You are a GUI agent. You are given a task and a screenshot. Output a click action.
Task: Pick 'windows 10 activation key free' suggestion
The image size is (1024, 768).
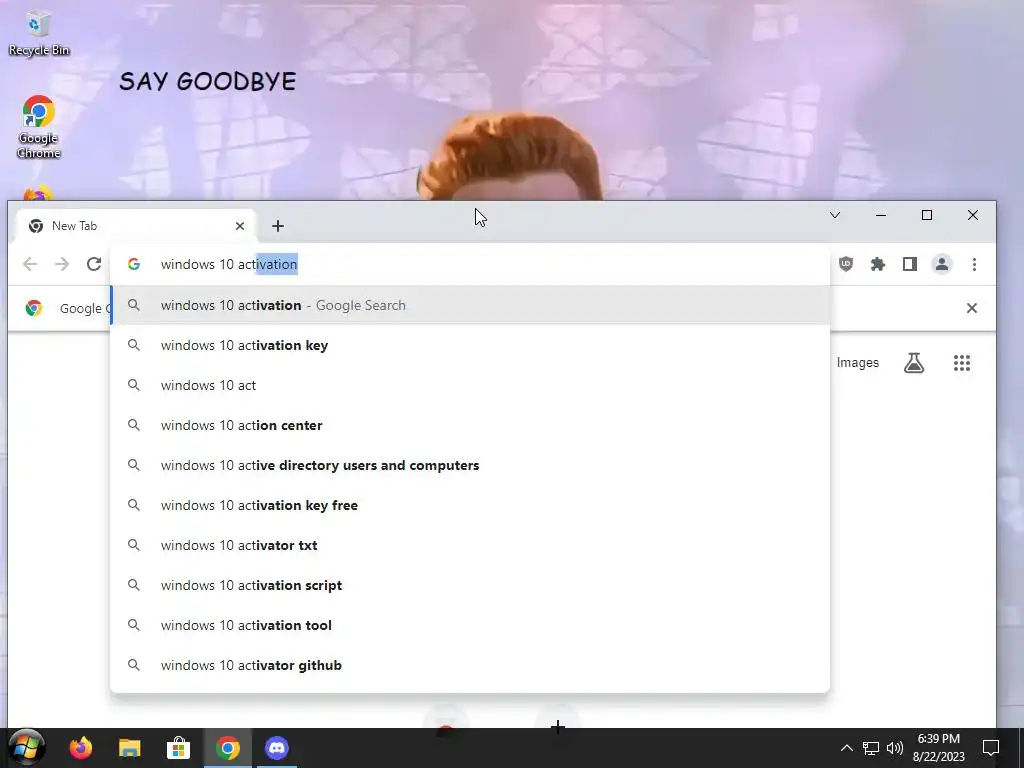pos(470,505)
